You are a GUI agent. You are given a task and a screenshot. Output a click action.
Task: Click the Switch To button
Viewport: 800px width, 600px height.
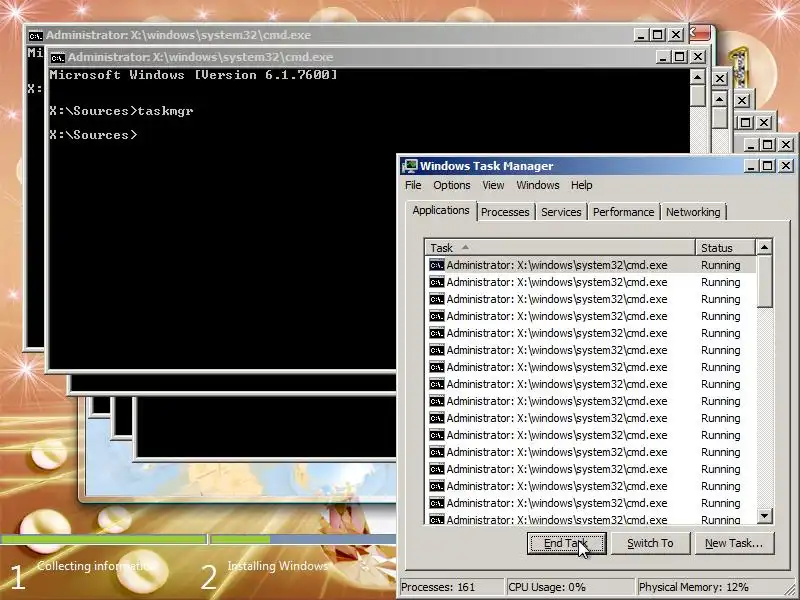650,543
